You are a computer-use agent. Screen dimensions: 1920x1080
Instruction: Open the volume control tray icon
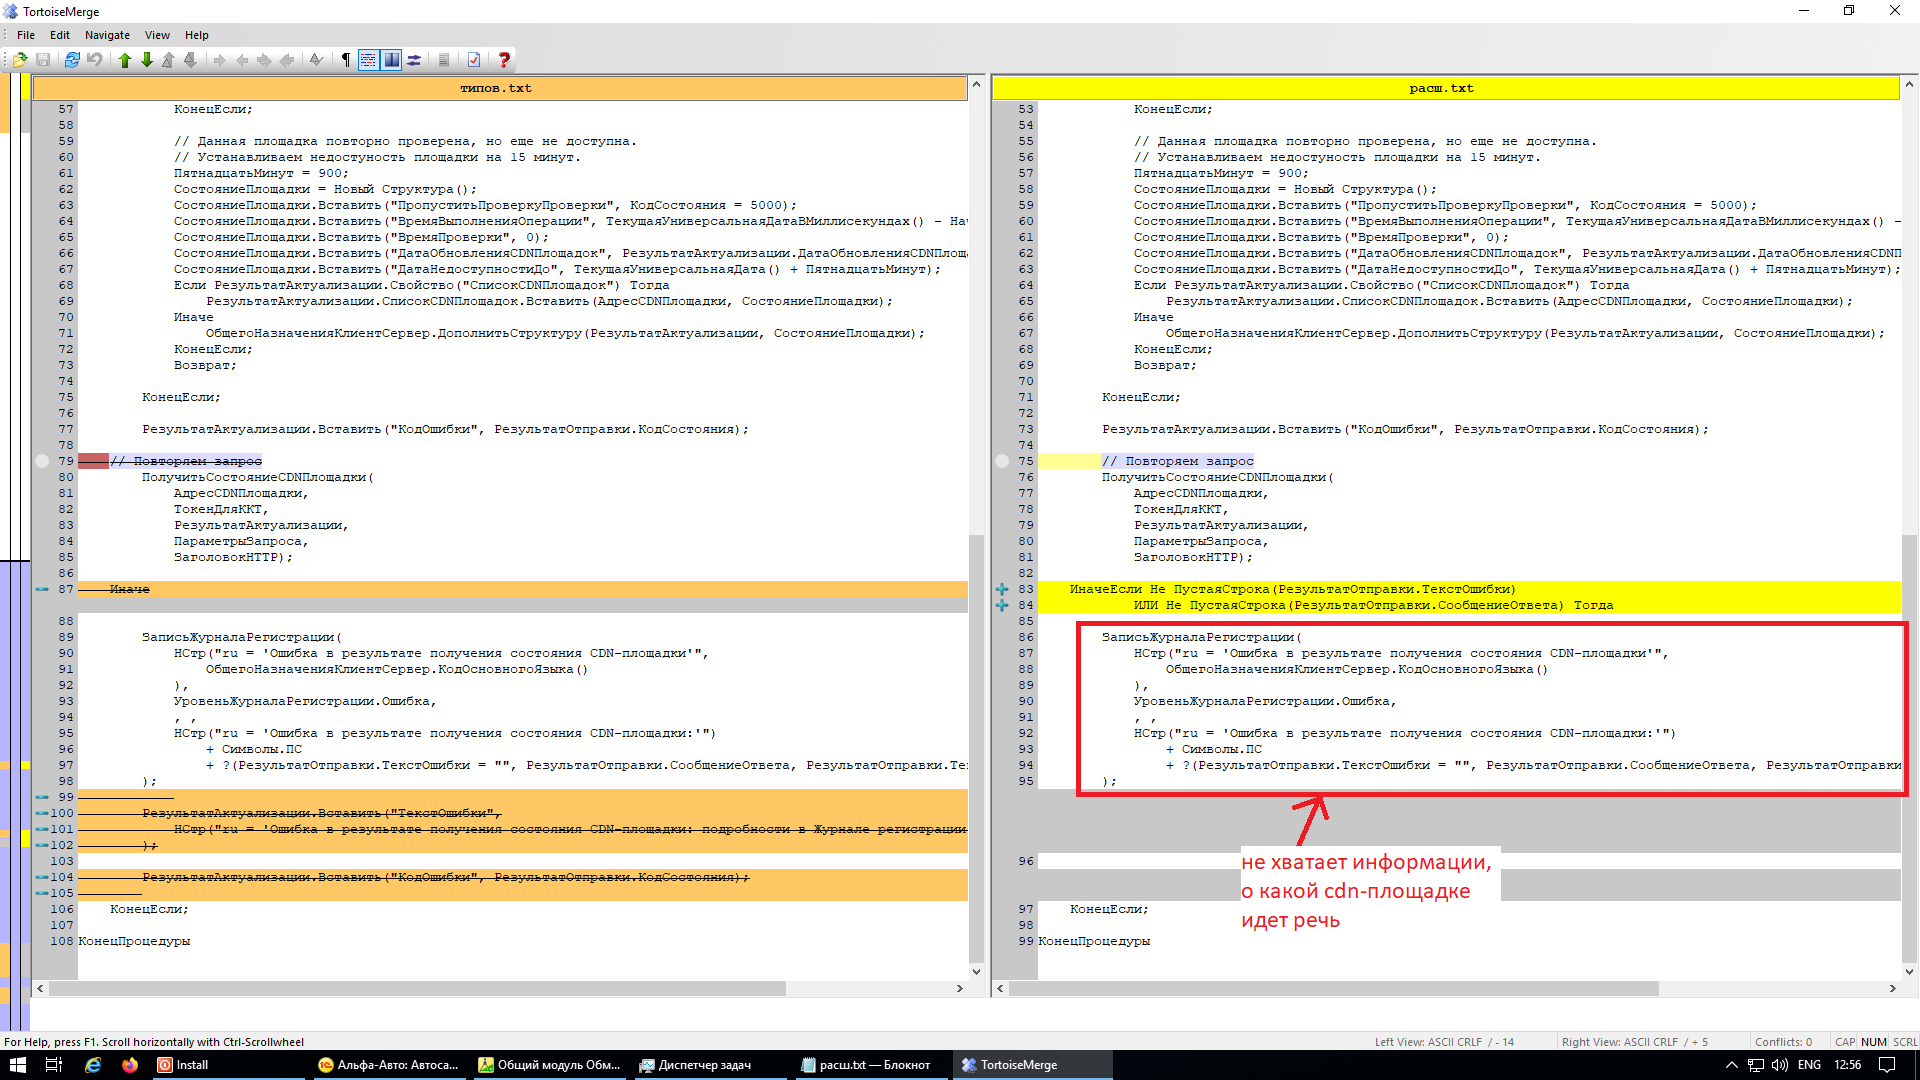coord(1780,1065)
